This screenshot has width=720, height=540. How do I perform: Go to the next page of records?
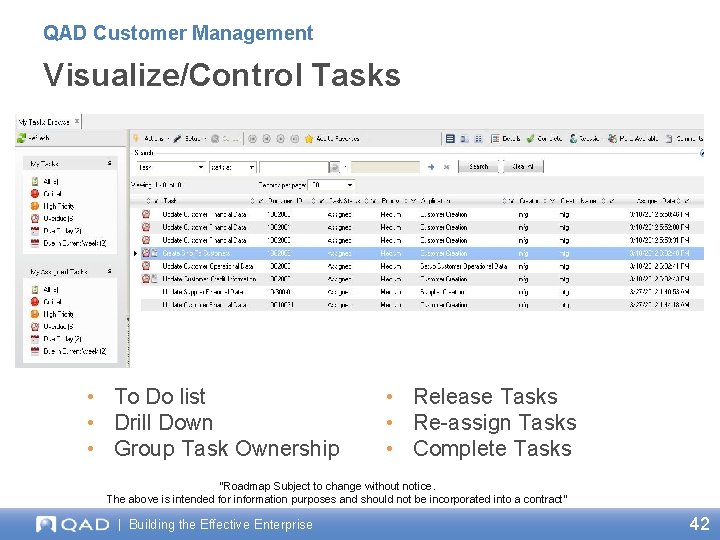point(281,139)
